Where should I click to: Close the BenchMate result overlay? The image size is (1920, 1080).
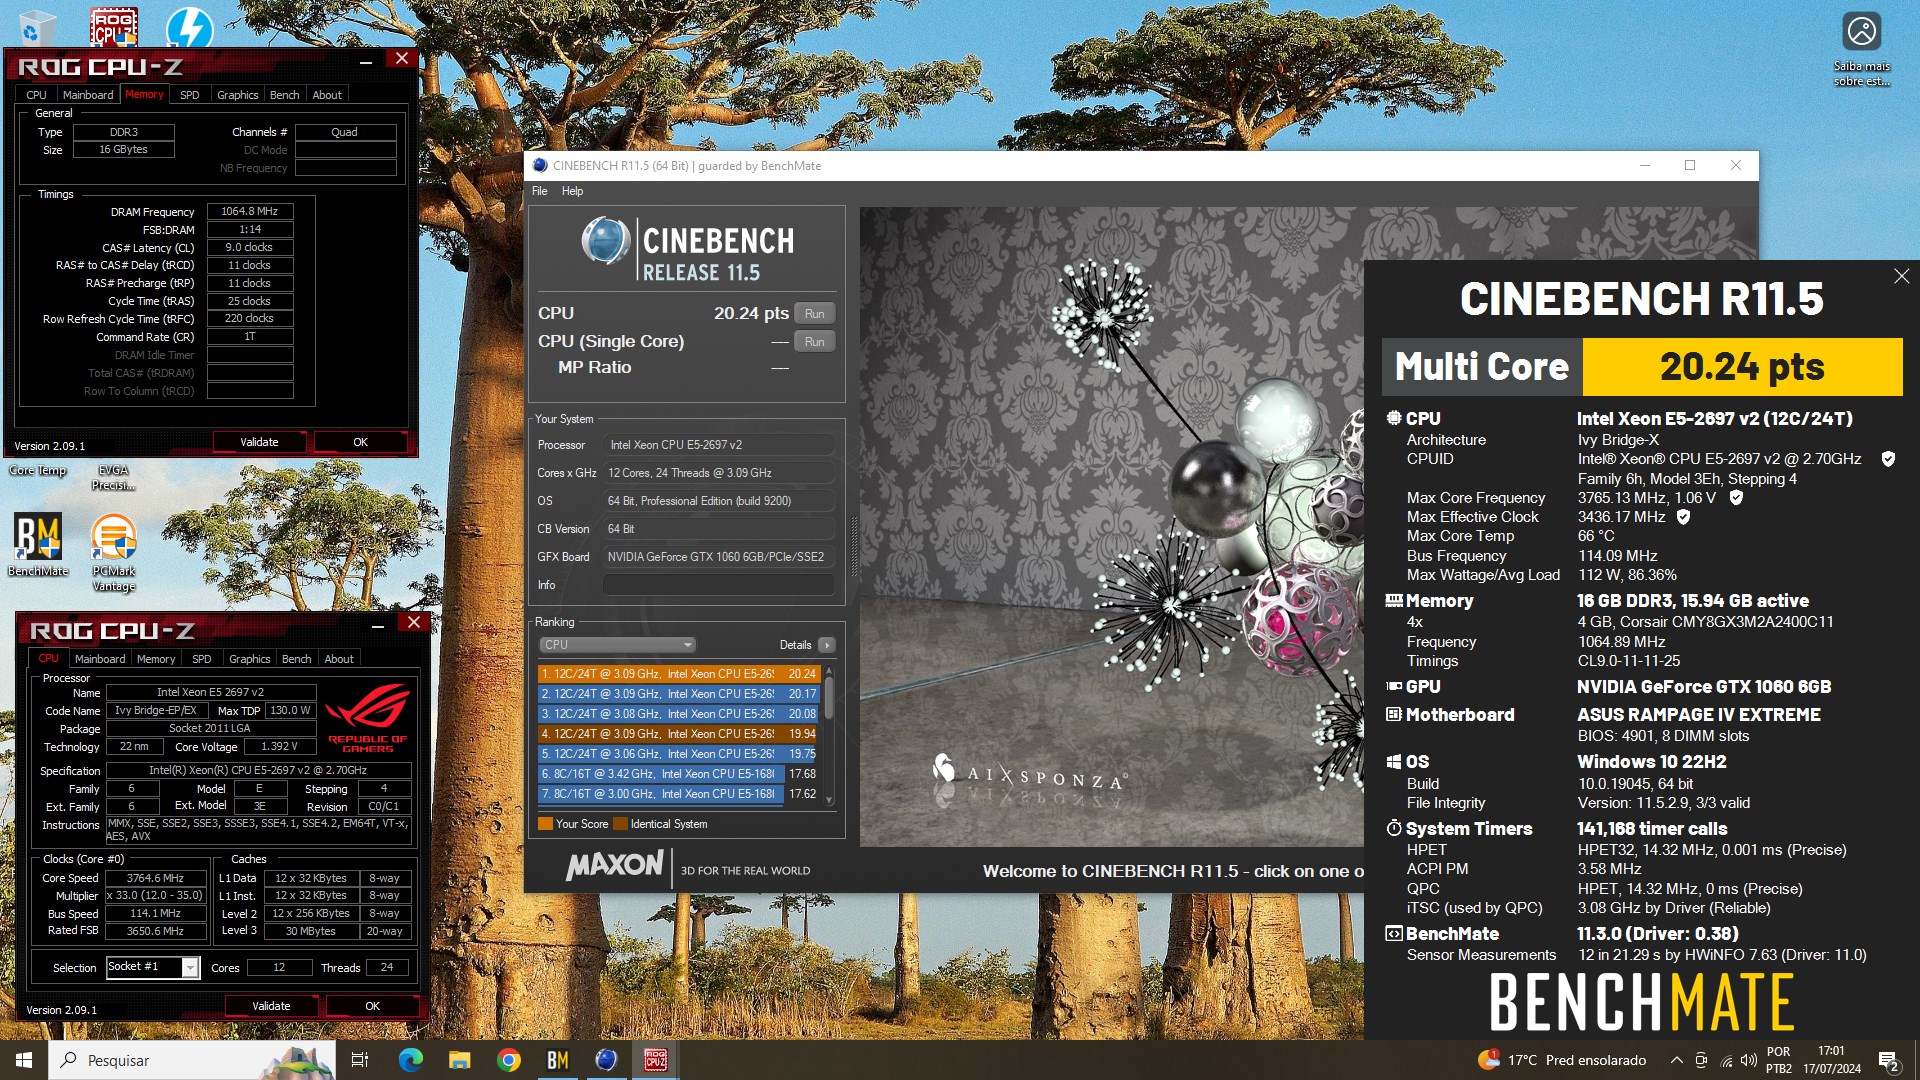coord(1901,276)
